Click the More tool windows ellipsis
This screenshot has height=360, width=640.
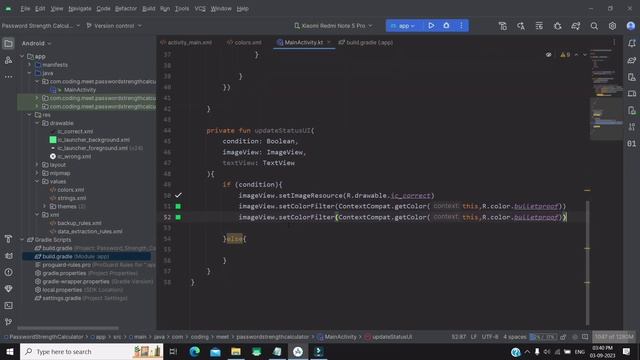point(8,77)
